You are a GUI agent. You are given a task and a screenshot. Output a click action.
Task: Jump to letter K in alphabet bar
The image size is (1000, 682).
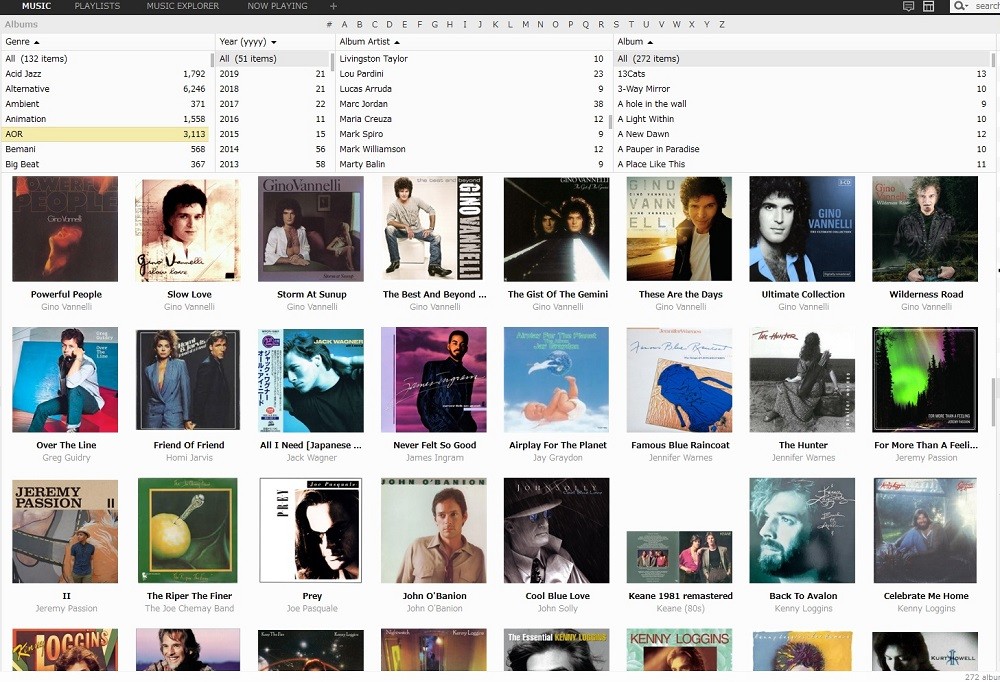point(495,24)
